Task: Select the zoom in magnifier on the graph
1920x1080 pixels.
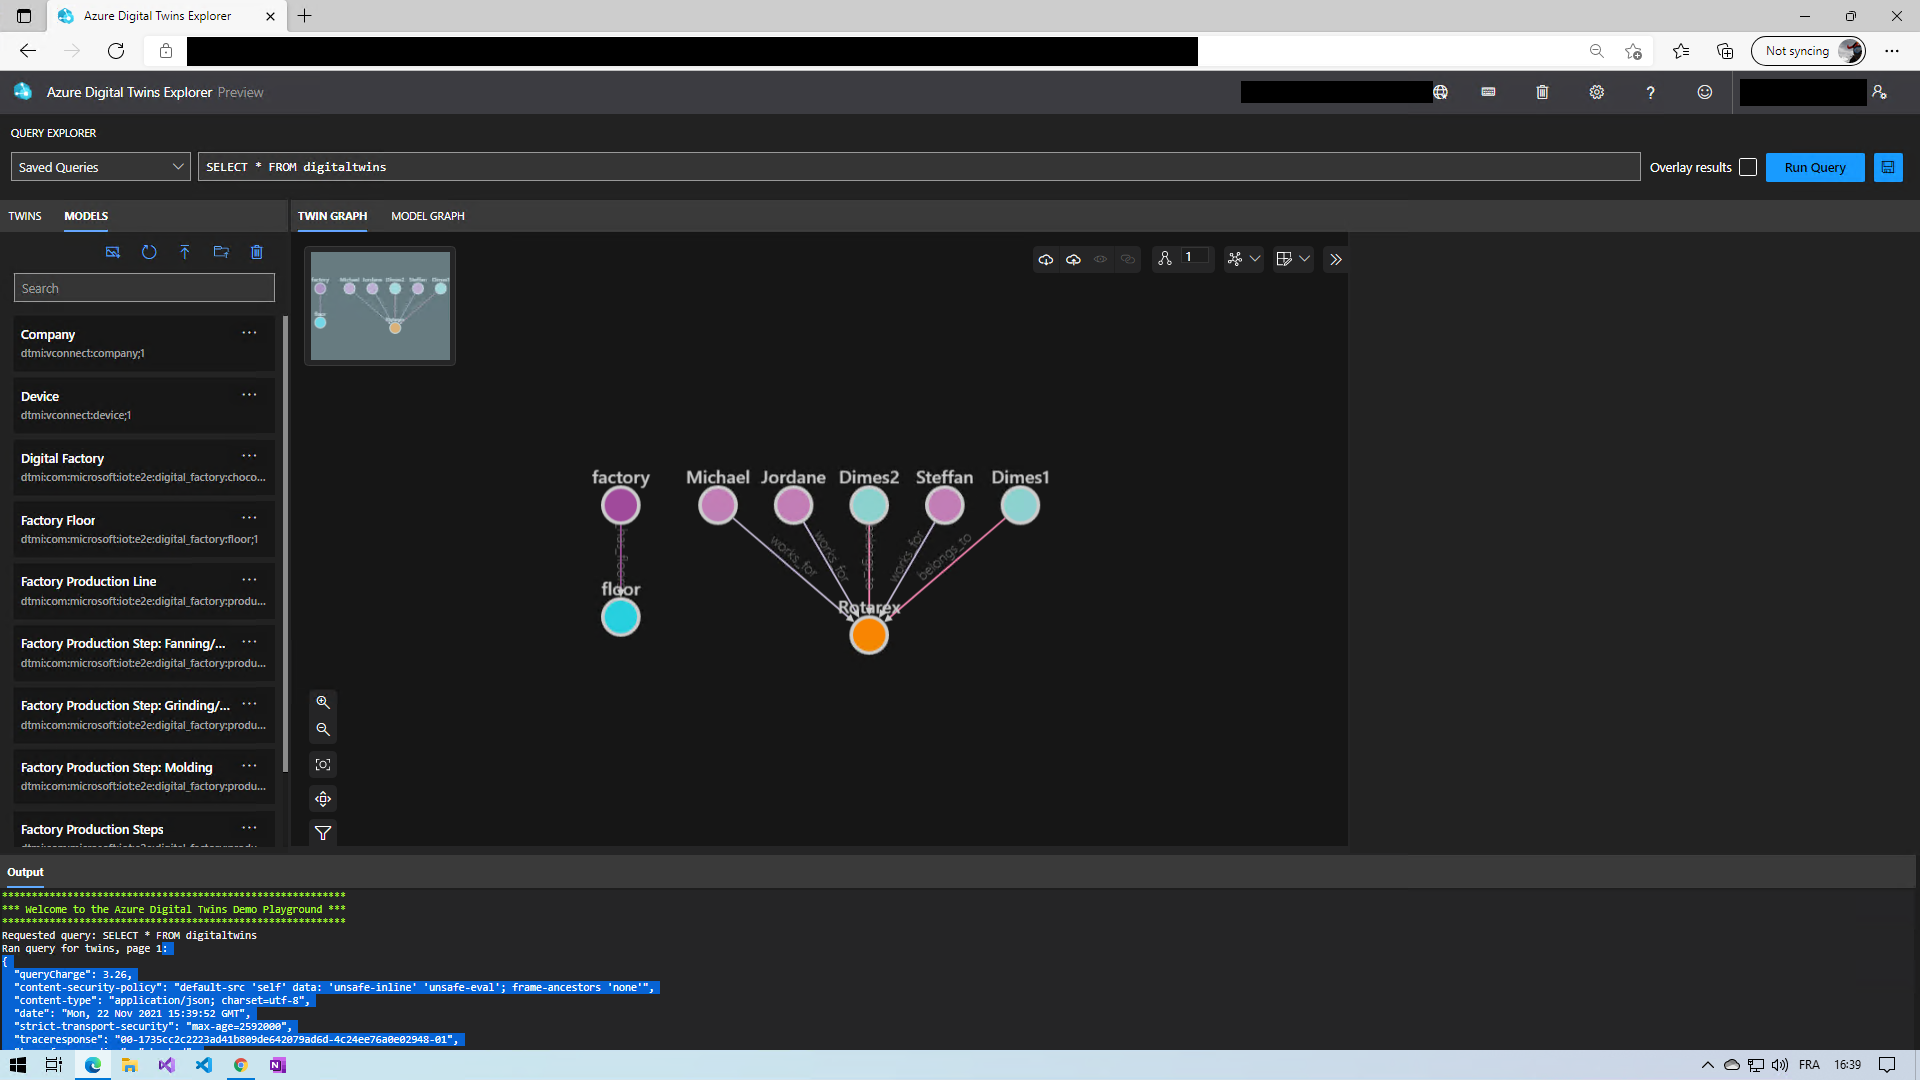Action: (323, 701)
